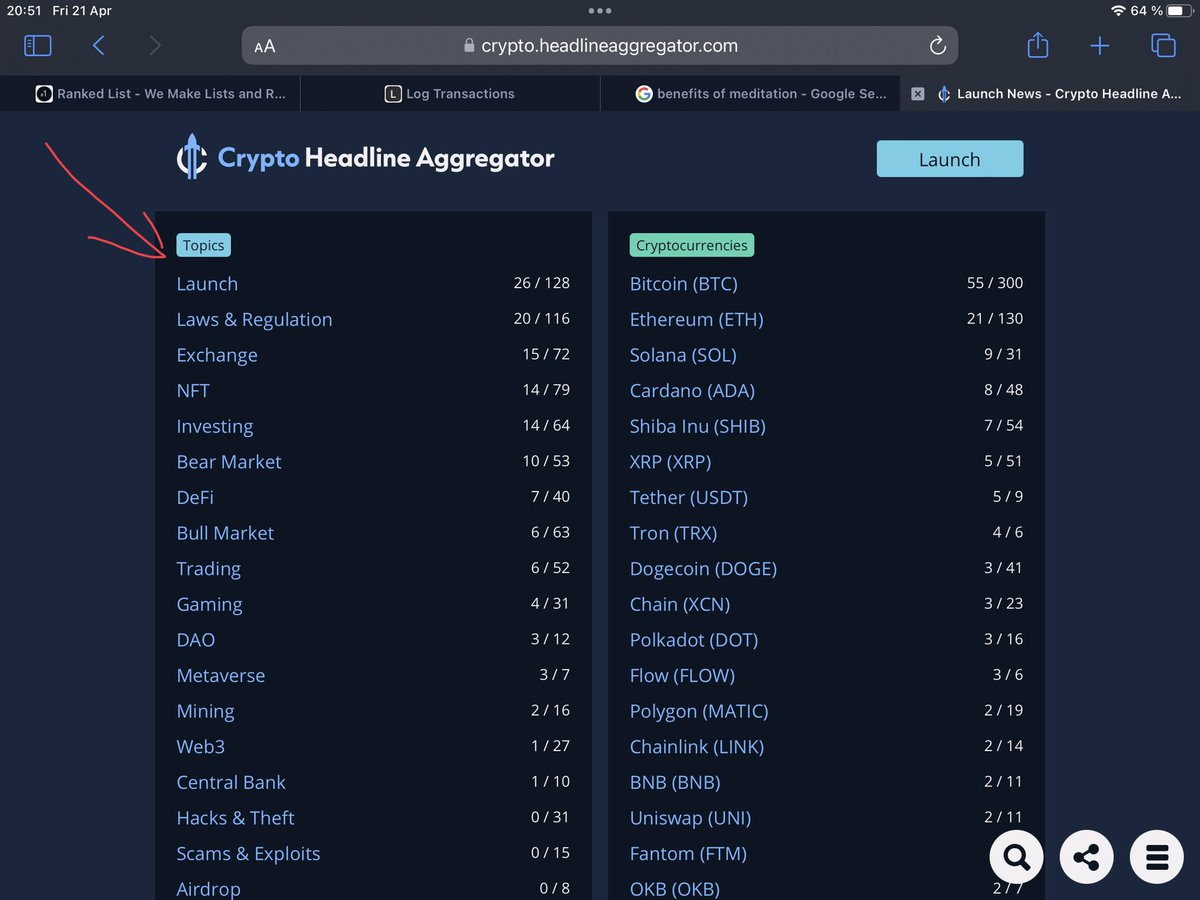Open the DeFi topic link

tap(195, 498)
